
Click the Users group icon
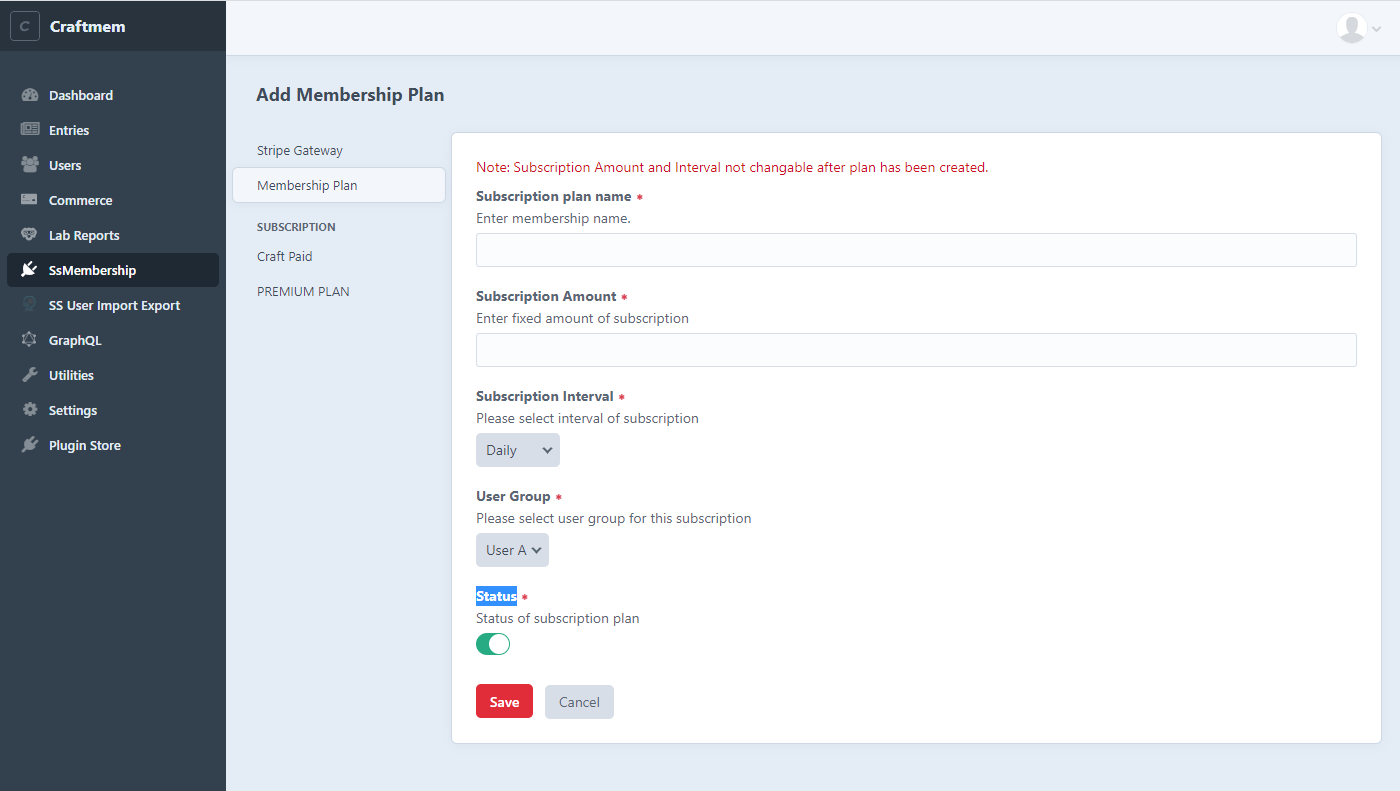point(30,165)
